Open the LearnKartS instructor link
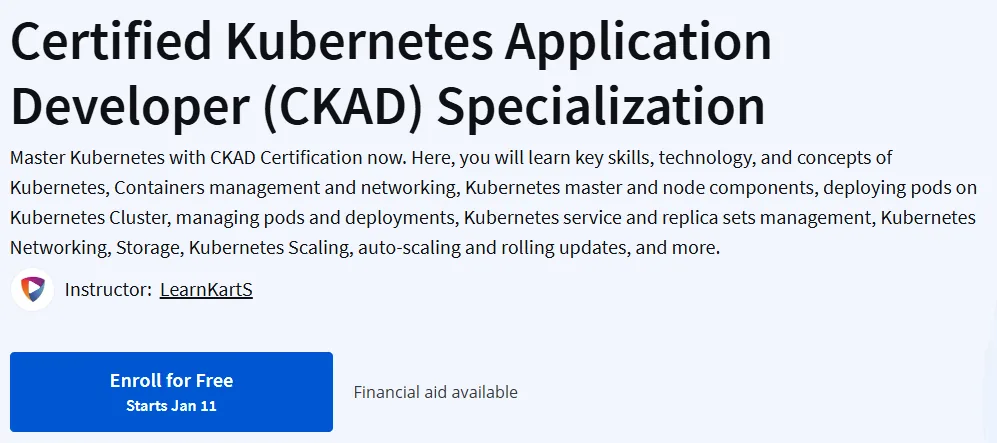Viewport: 997px width, 443px height. [206, 290]
